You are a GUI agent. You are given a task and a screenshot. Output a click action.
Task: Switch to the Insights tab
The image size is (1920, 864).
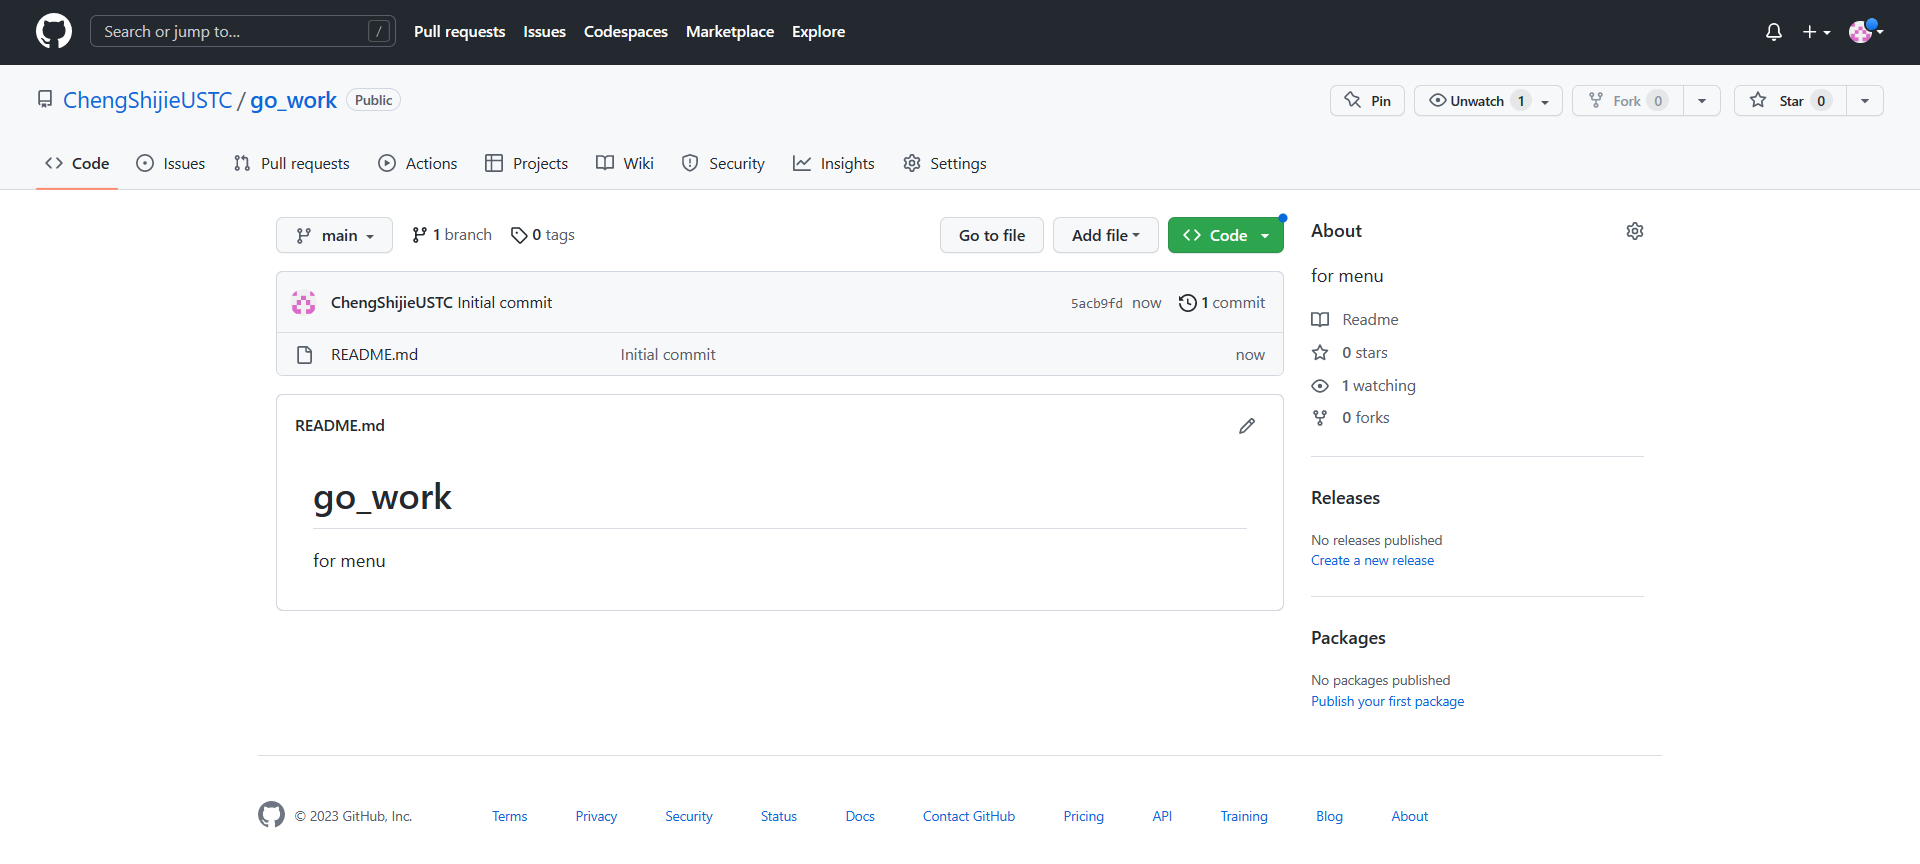[x=833, y=163]
